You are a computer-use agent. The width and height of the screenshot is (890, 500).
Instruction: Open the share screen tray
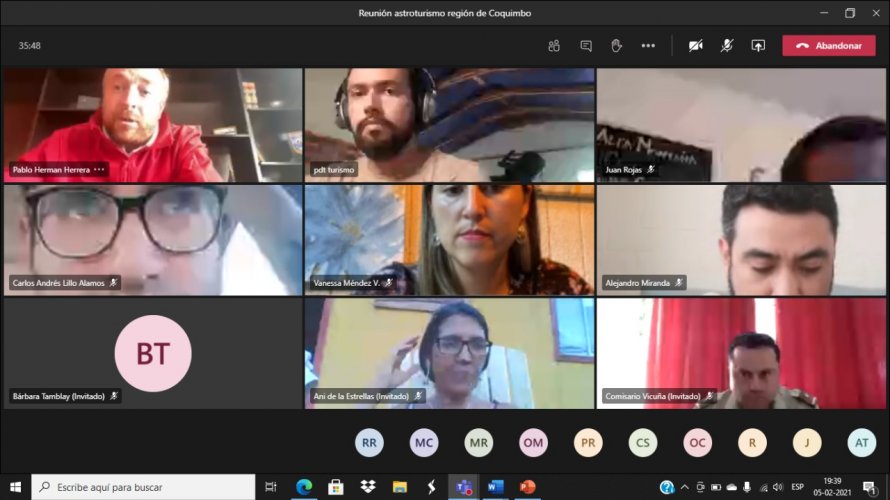click(758, 46)
